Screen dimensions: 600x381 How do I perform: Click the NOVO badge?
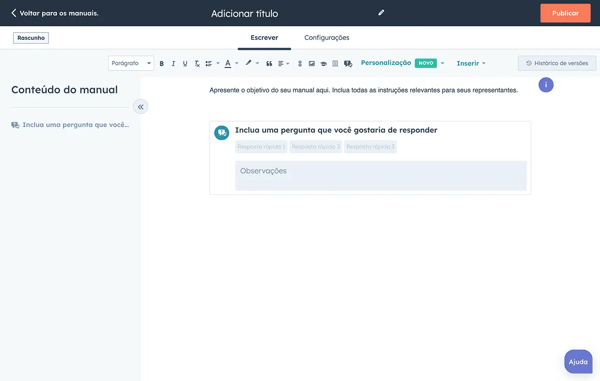tap(426, 63)
